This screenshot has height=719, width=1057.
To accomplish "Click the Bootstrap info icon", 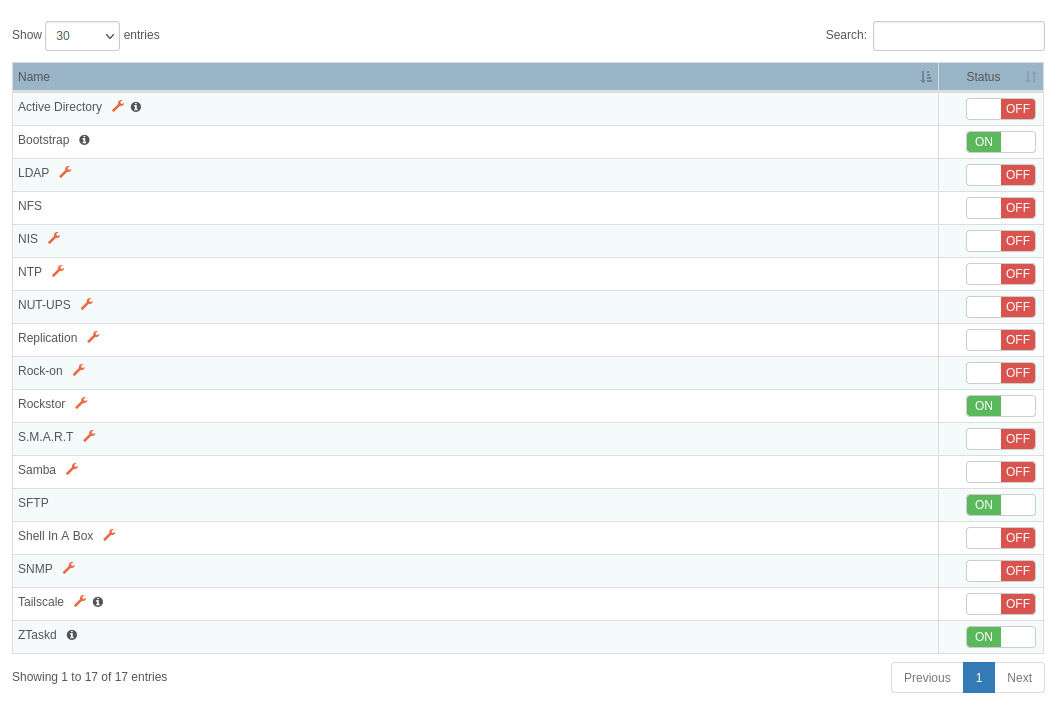I will pos(84,140).
